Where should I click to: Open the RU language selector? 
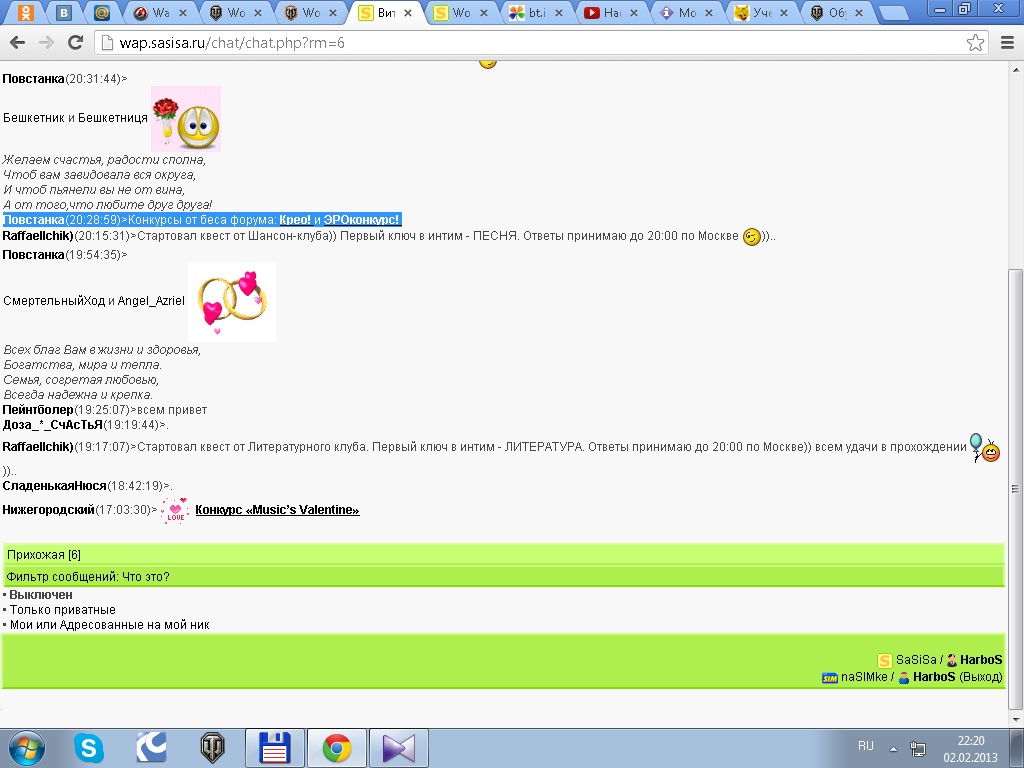[x=866, y=746]
